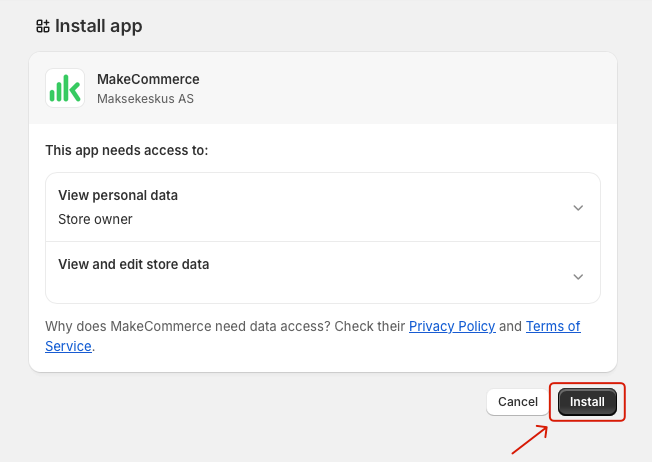Click the "Install app" page heading
This screenshot has width=652, height=462.
[98, 26]
